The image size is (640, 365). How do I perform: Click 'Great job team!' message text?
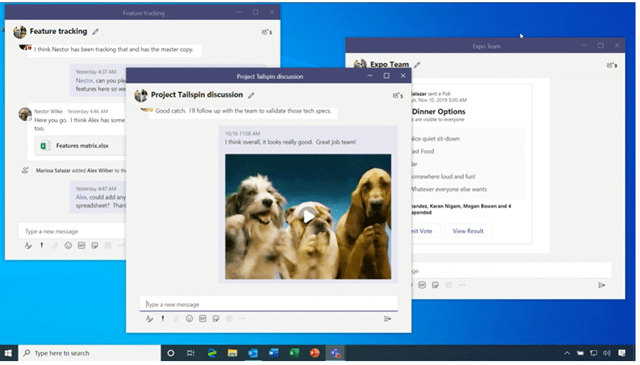coord(336,142)
